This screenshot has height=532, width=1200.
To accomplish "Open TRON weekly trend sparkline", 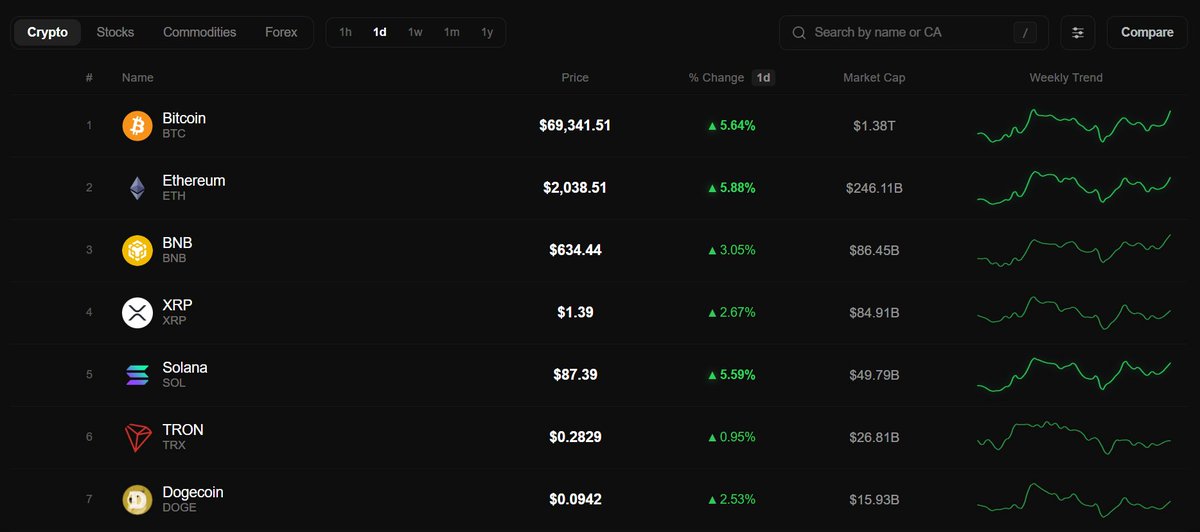I will coord(1074,437).
